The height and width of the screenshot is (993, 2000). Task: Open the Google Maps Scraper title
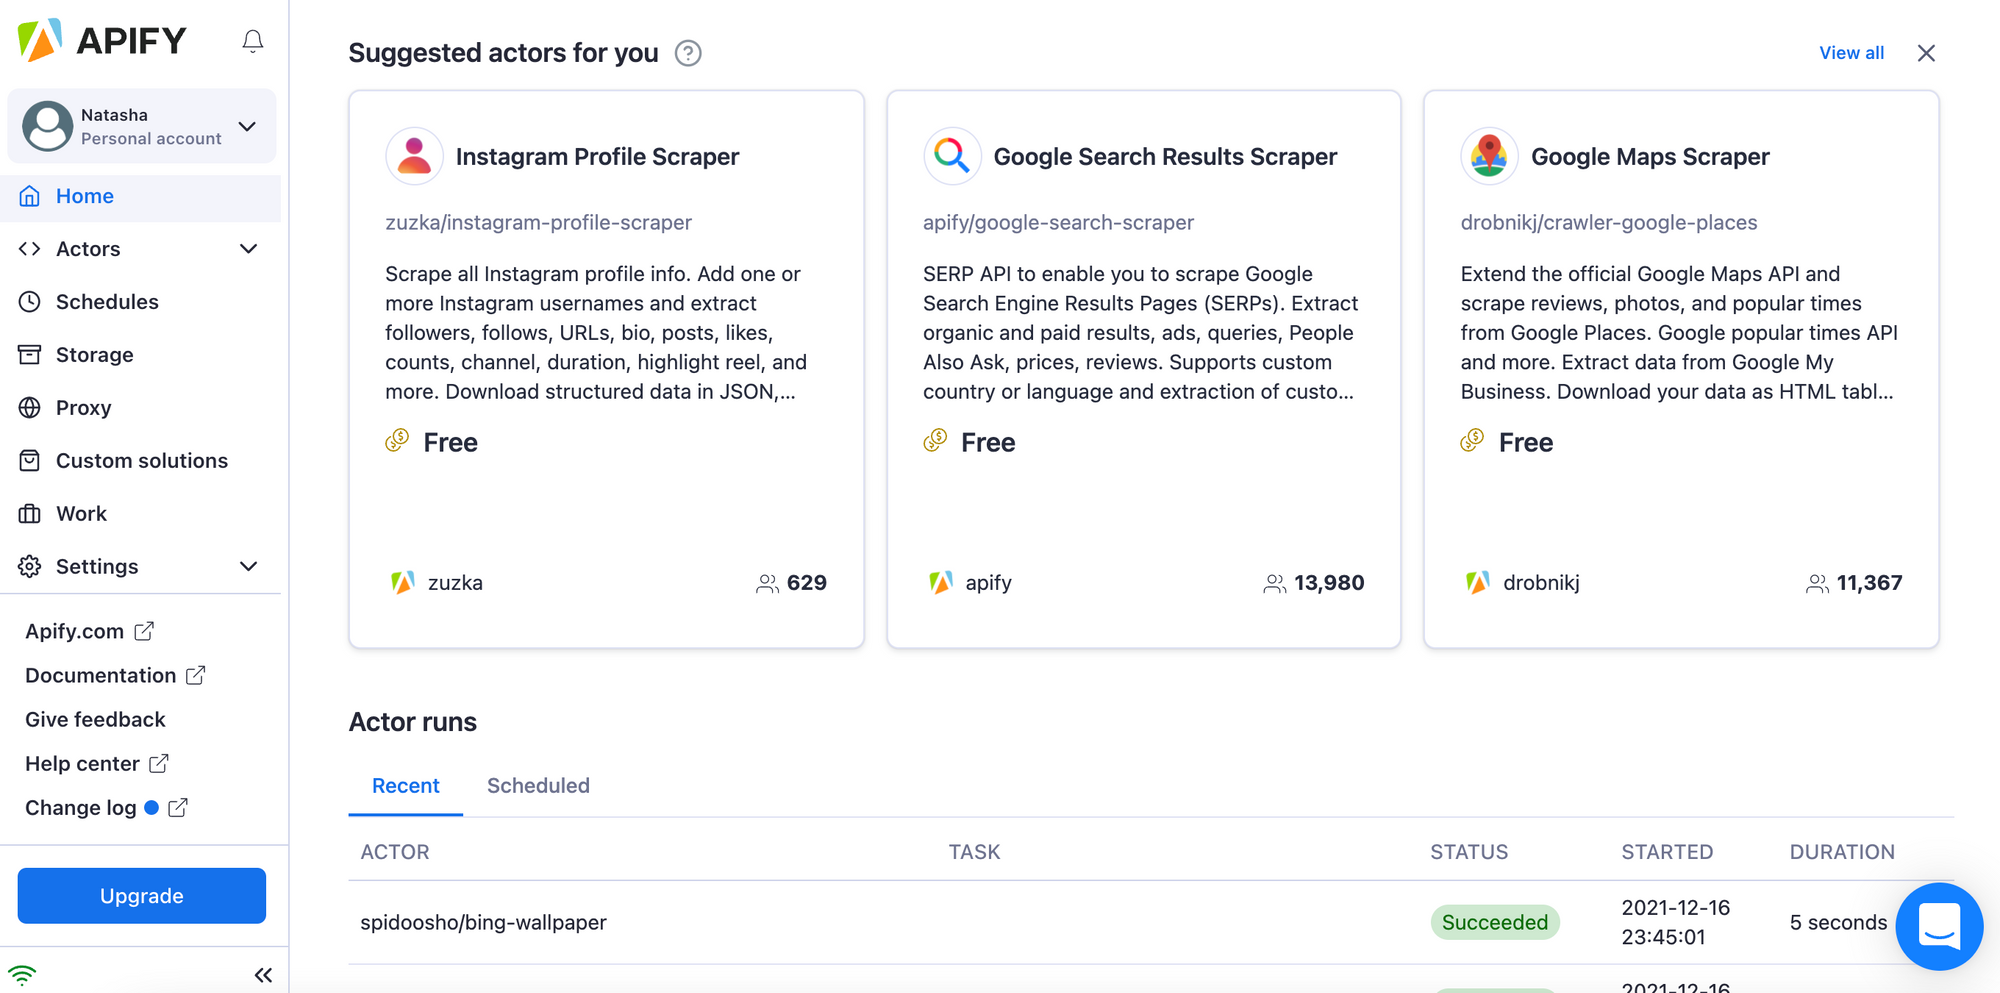tap(1650, 157)
